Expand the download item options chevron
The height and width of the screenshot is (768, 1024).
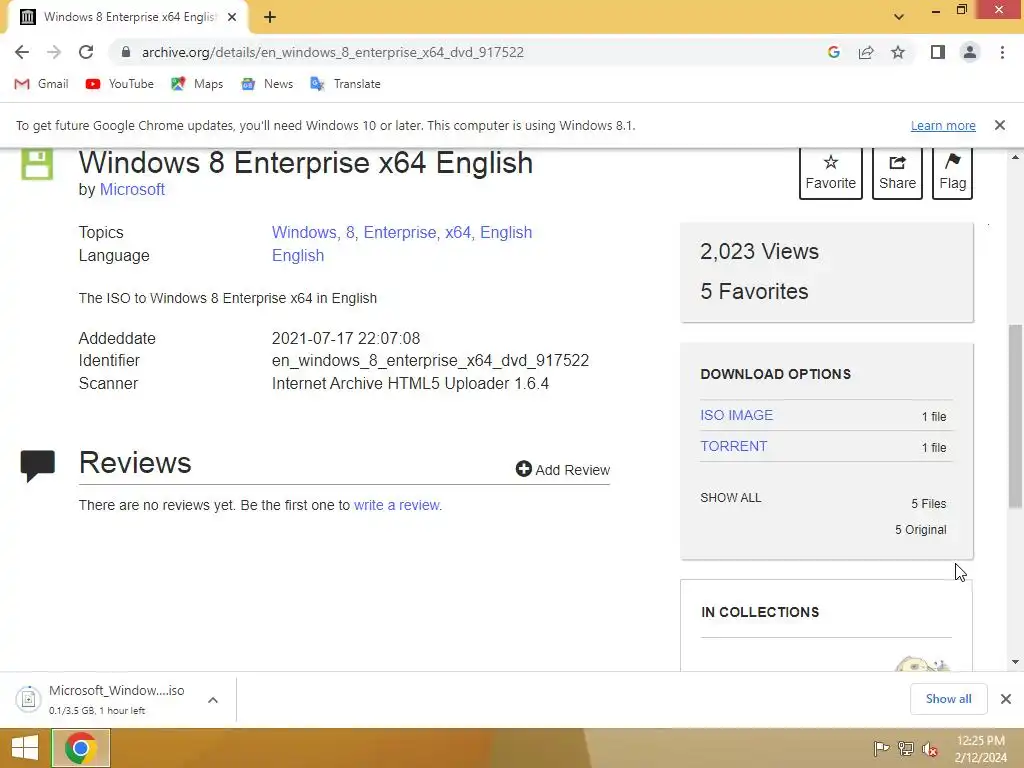(213, 699)
